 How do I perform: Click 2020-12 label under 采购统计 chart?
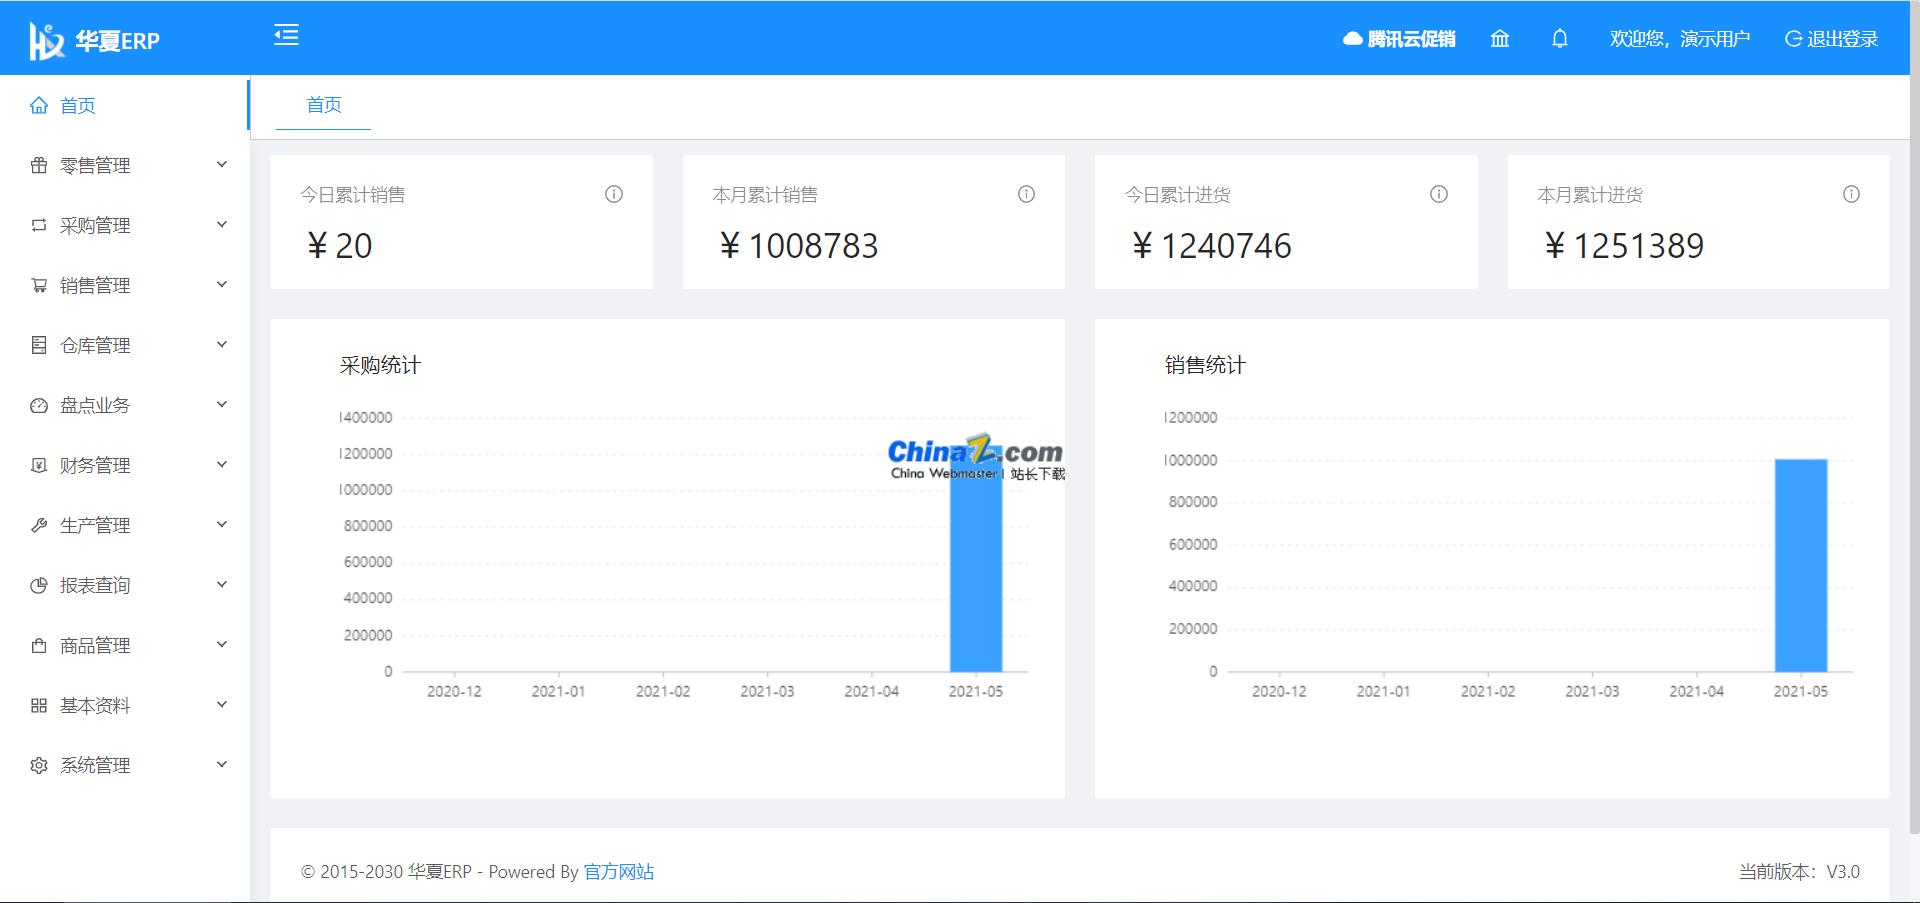coord(454,691)
